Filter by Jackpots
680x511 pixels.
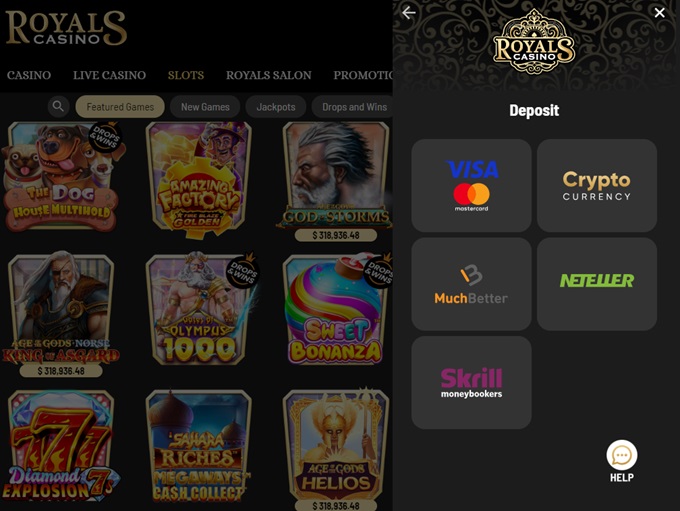(276, 107)
